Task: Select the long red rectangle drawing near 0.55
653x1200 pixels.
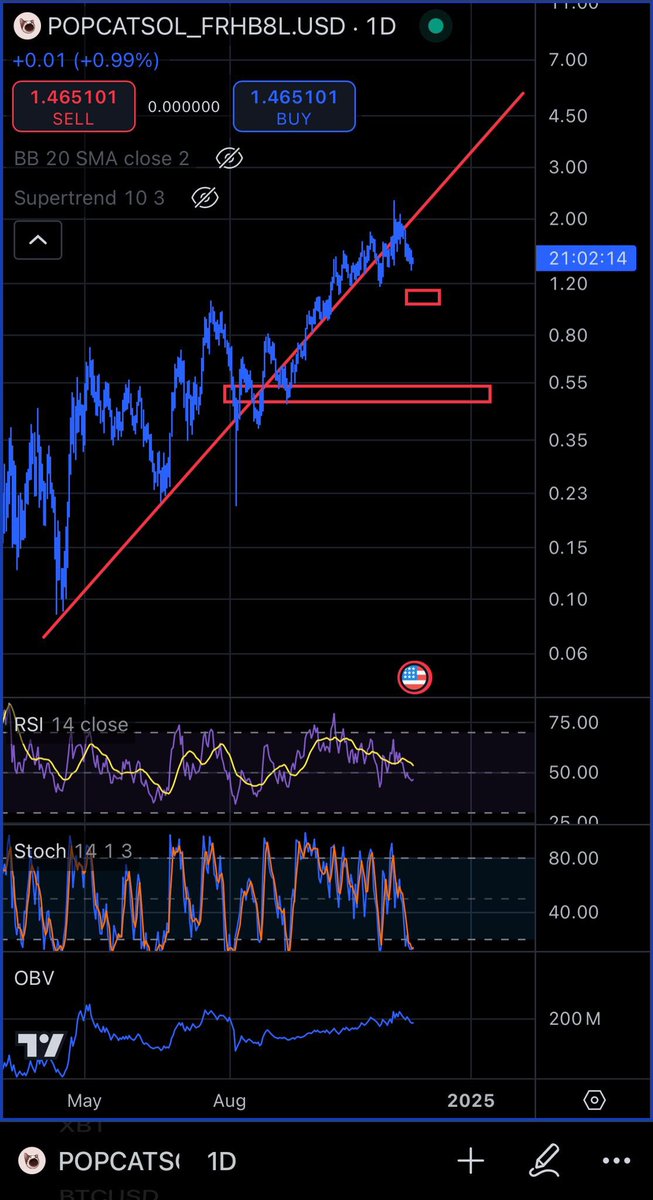Action: [357, 394]
